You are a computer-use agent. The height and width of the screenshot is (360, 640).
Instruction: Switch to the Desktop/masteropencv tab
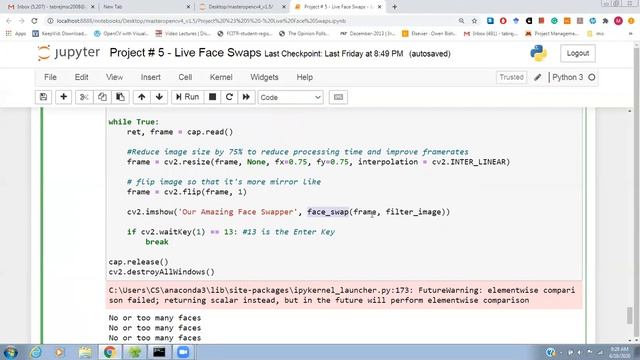[x=242, y=7]
